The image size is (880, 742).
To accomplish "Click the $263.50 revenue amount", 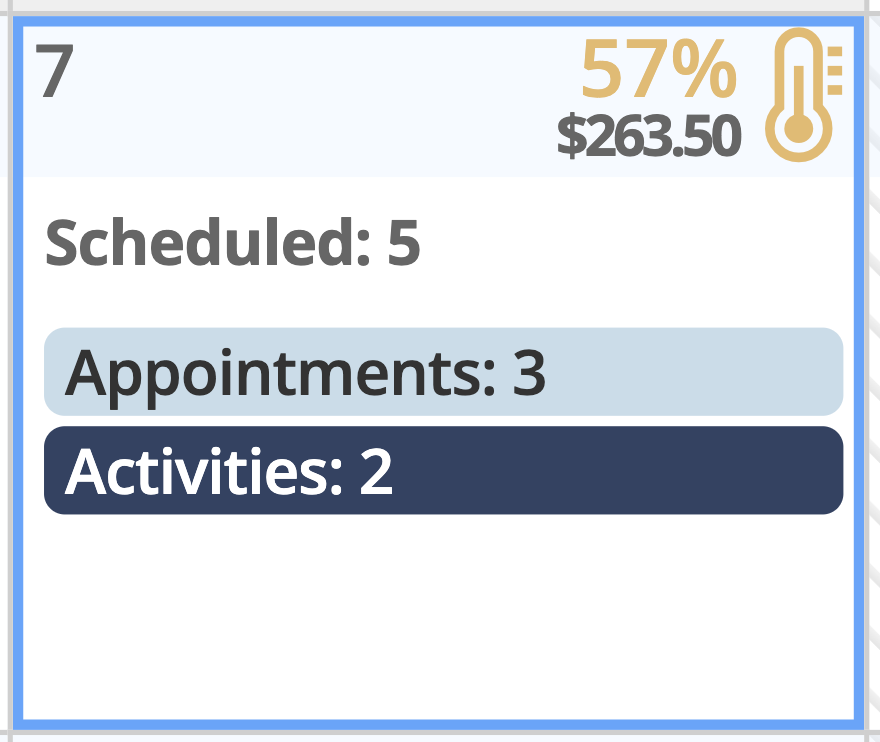I will coord(648,137).
